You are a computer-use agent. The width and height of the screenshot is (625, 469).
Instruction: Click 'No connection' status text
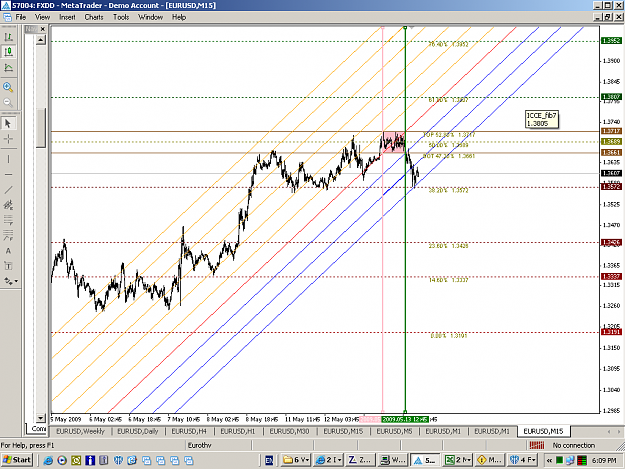[x=573, y=445]
